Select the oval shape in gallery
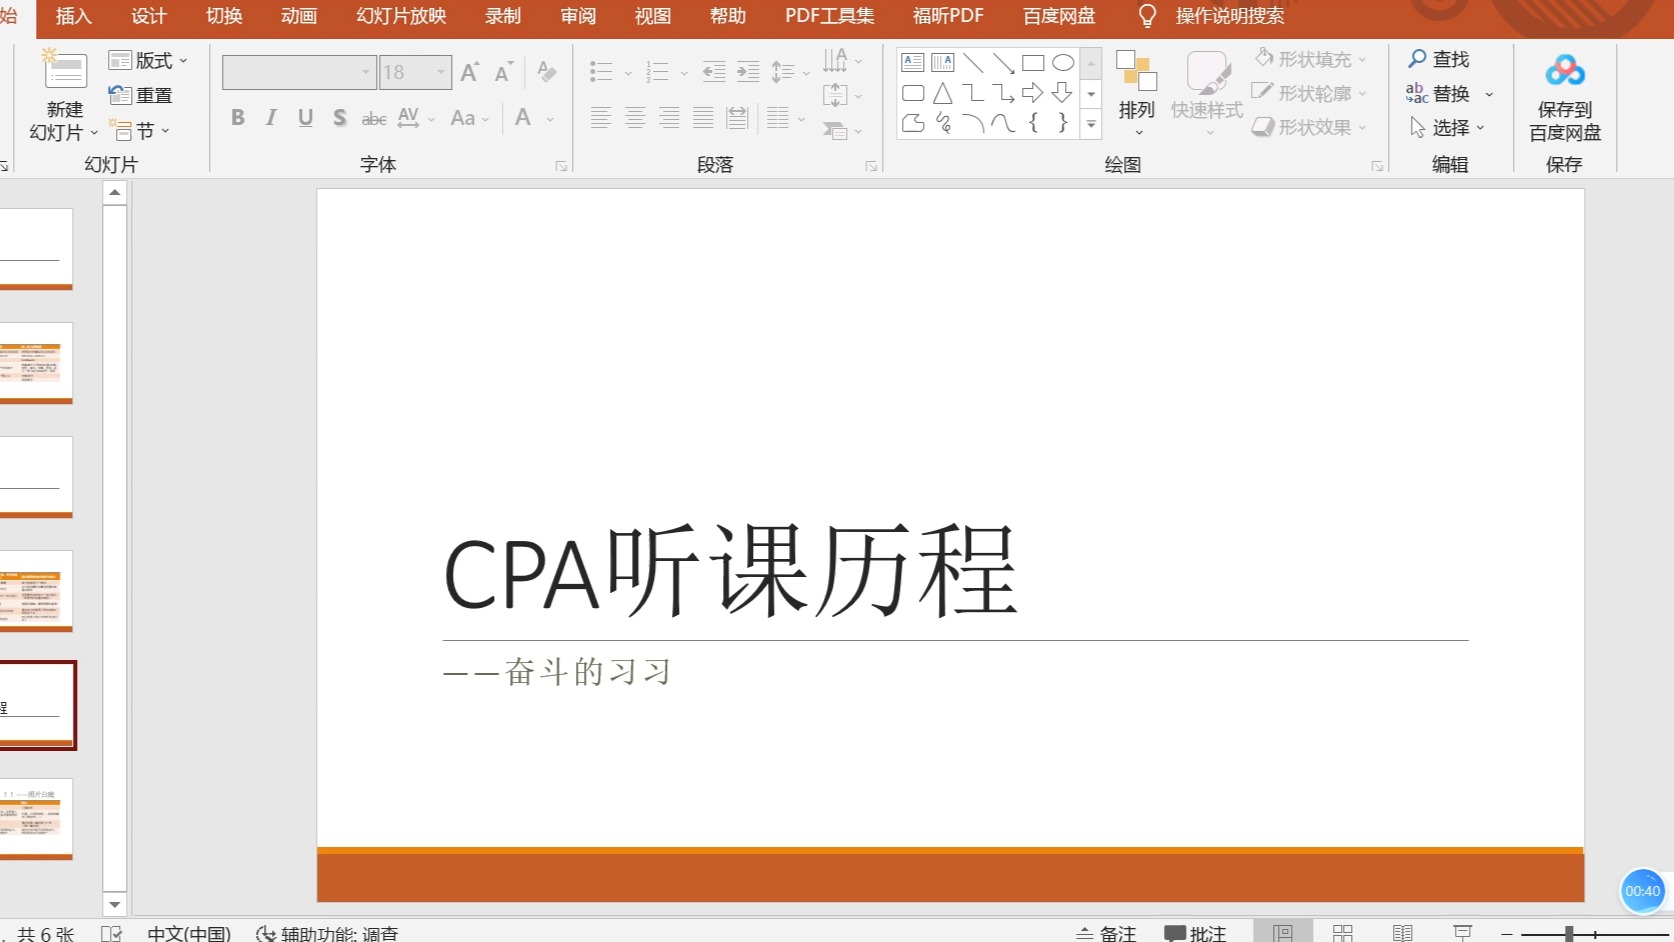 coord(1063,63)
